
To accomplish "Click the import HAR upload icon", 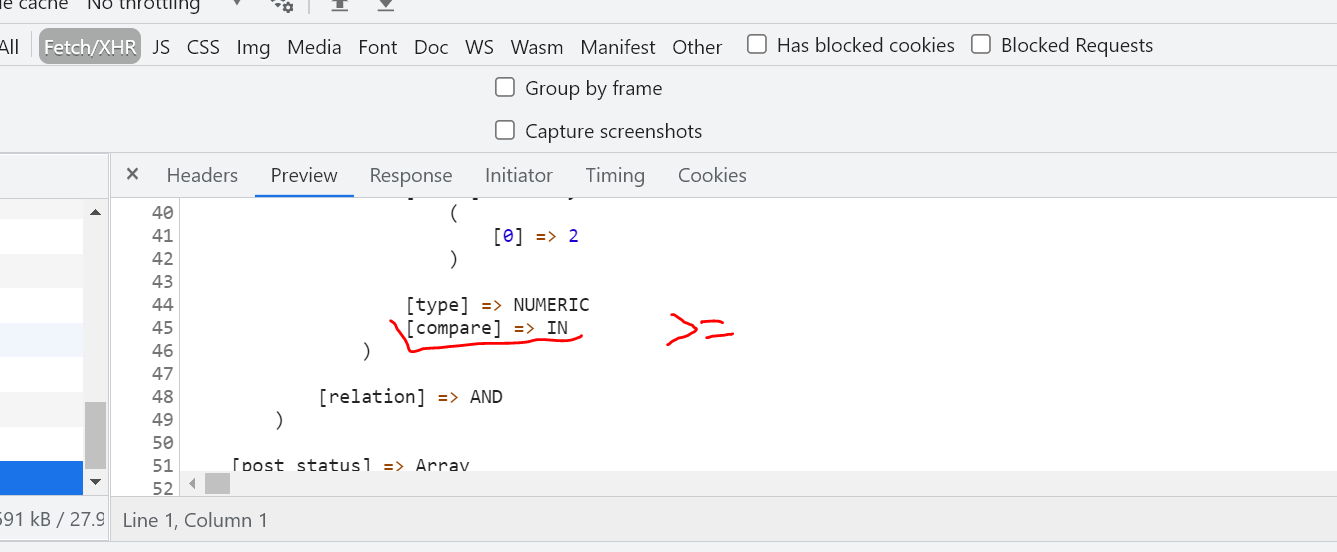I will tap(340, 5).
